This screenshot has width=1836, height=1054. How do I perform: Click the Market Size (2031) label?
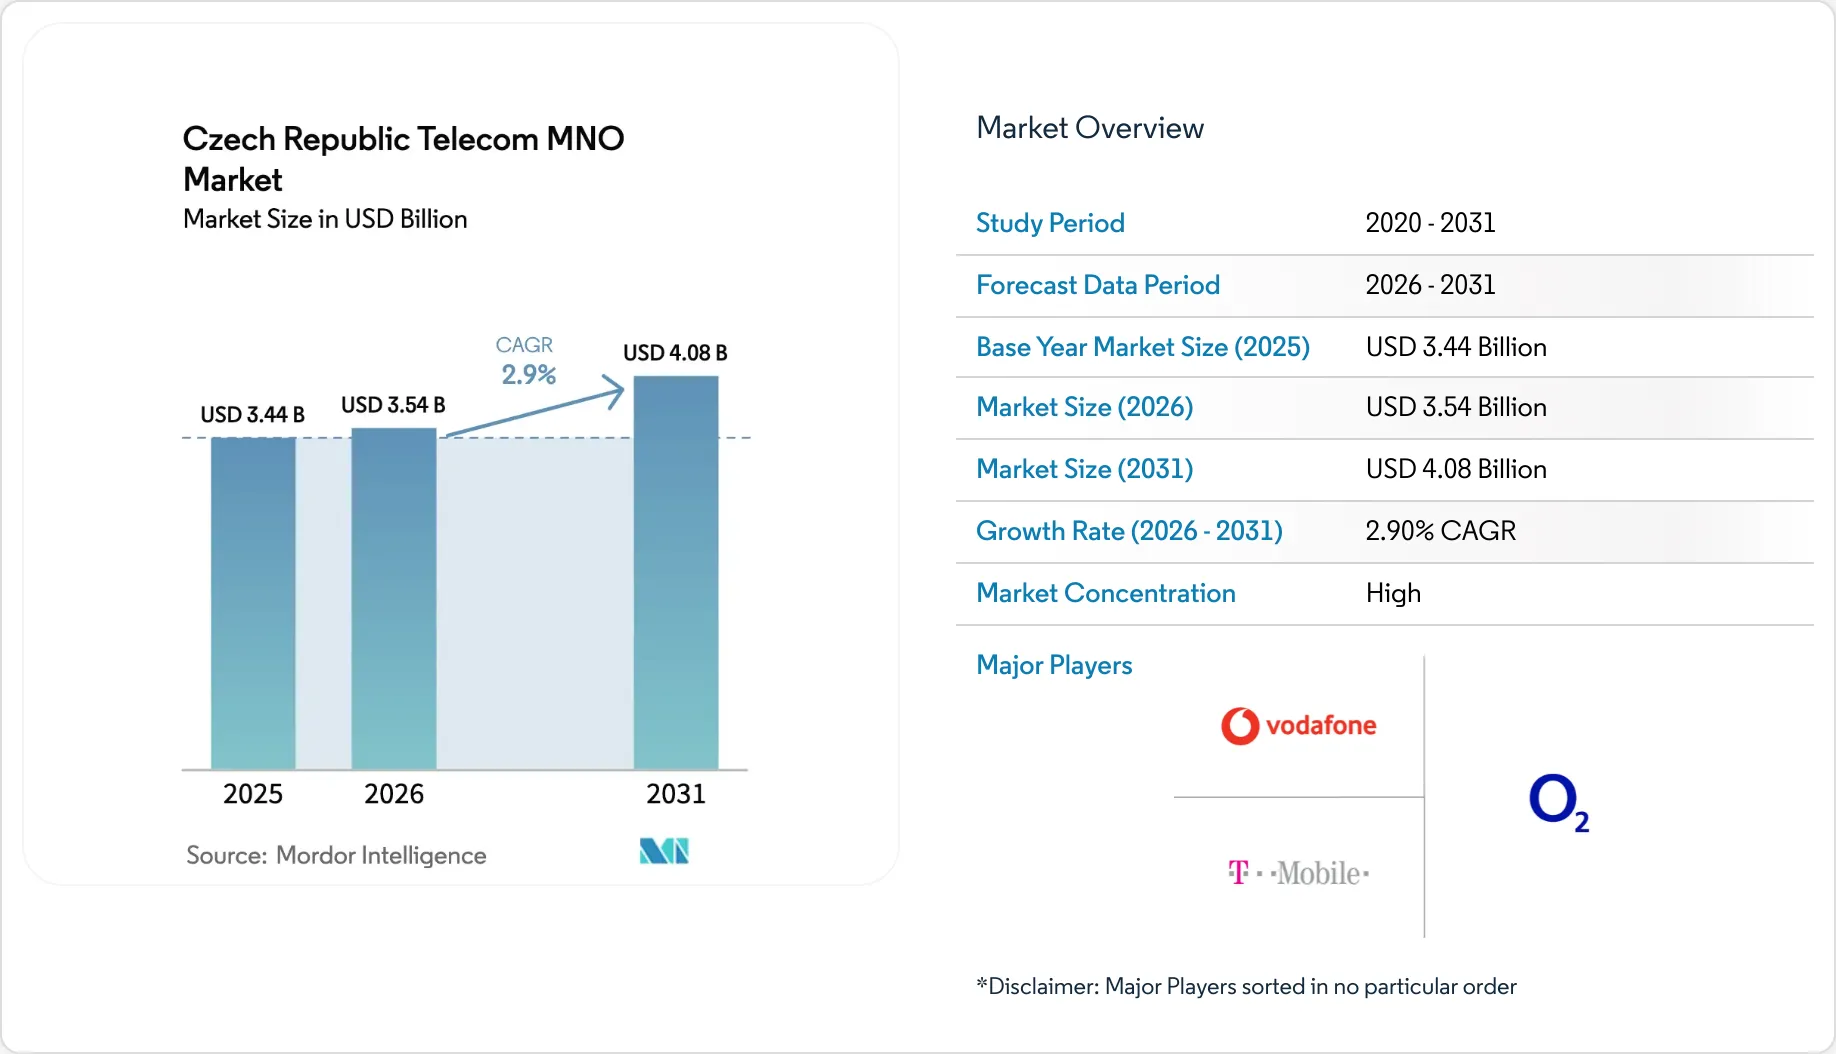pos(1085,469)
